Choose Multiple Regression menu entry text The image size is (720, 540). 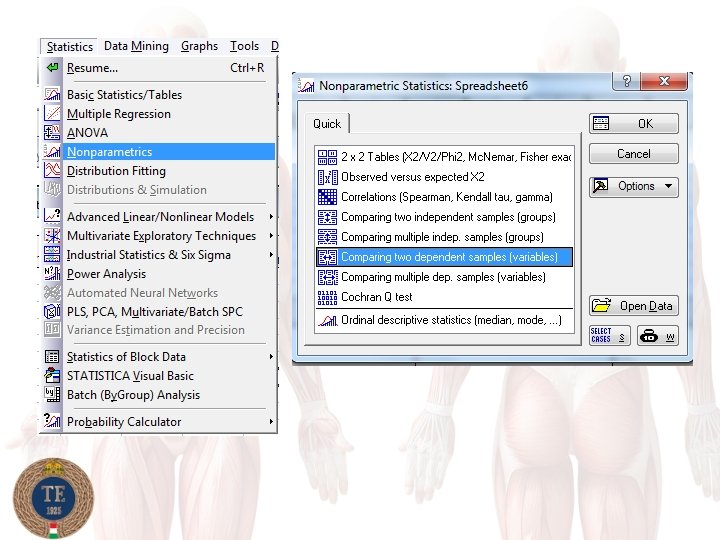118,114
